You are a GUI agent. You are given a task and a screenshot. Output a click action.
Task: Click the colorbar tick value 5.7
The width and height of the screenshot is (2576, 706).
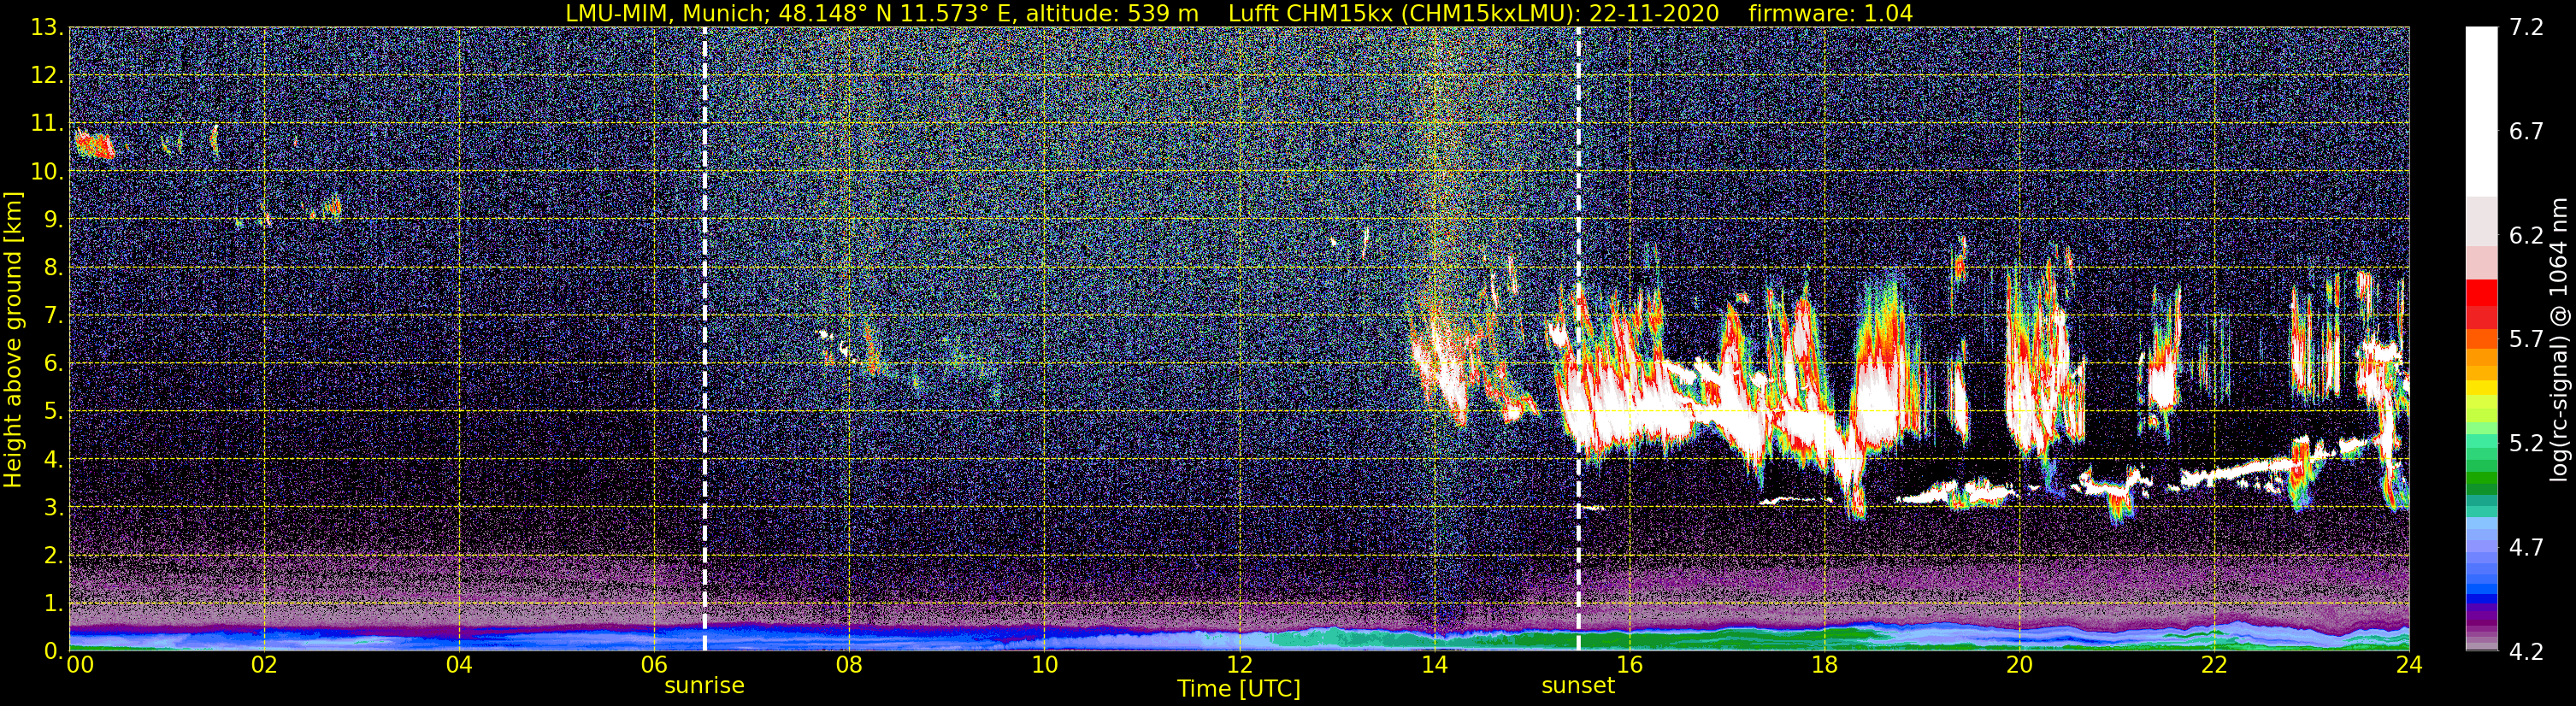point(2526,340)
